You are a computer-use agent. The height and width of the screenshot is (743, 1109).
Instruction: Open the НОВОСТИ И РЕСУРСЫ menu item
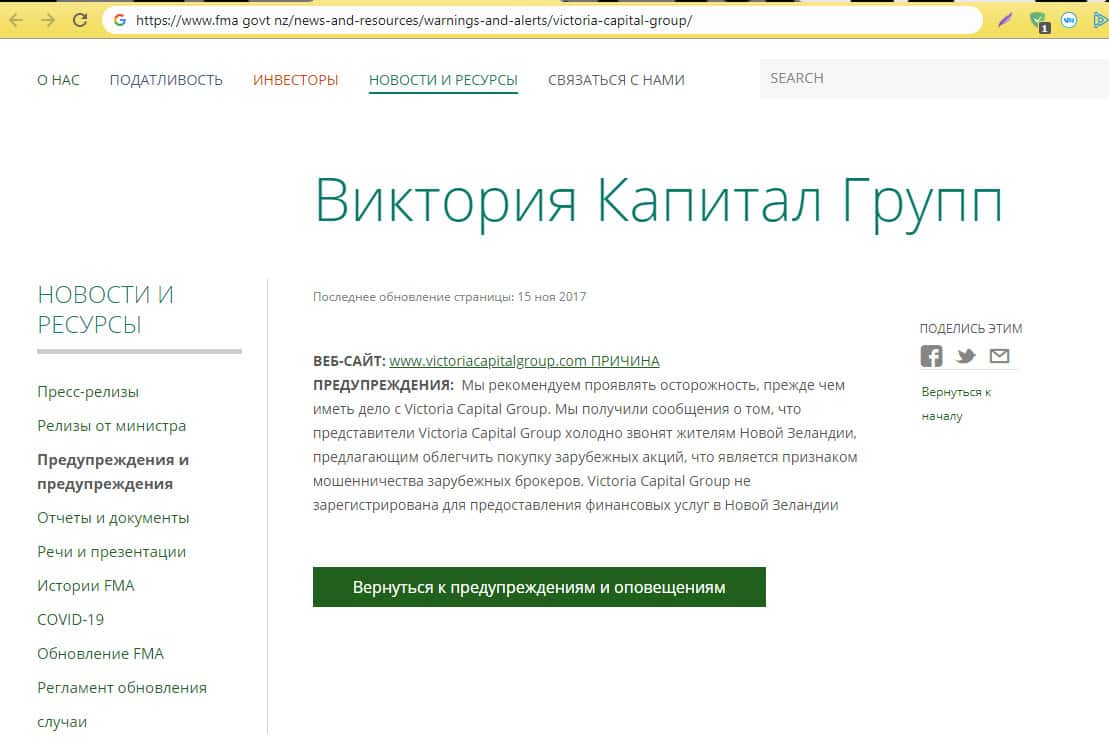[443, 81]
